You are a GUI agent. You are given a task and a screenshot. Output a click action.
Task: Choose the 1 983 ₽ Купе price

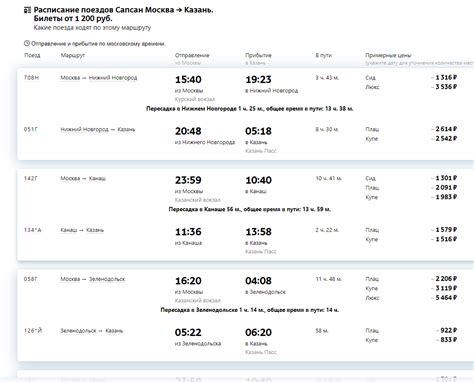click(x=444, y=197)
